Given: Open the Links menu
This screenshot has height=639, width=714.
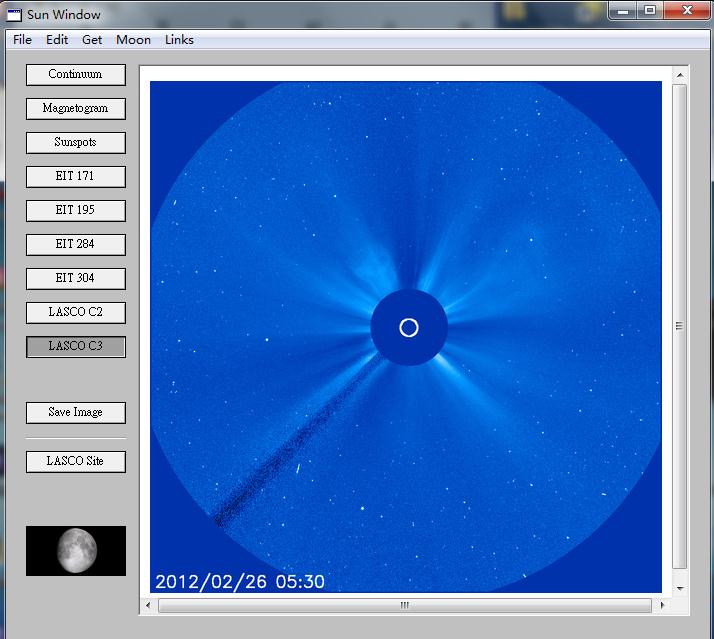Looking at the screenshot, I should coord(179,40).
